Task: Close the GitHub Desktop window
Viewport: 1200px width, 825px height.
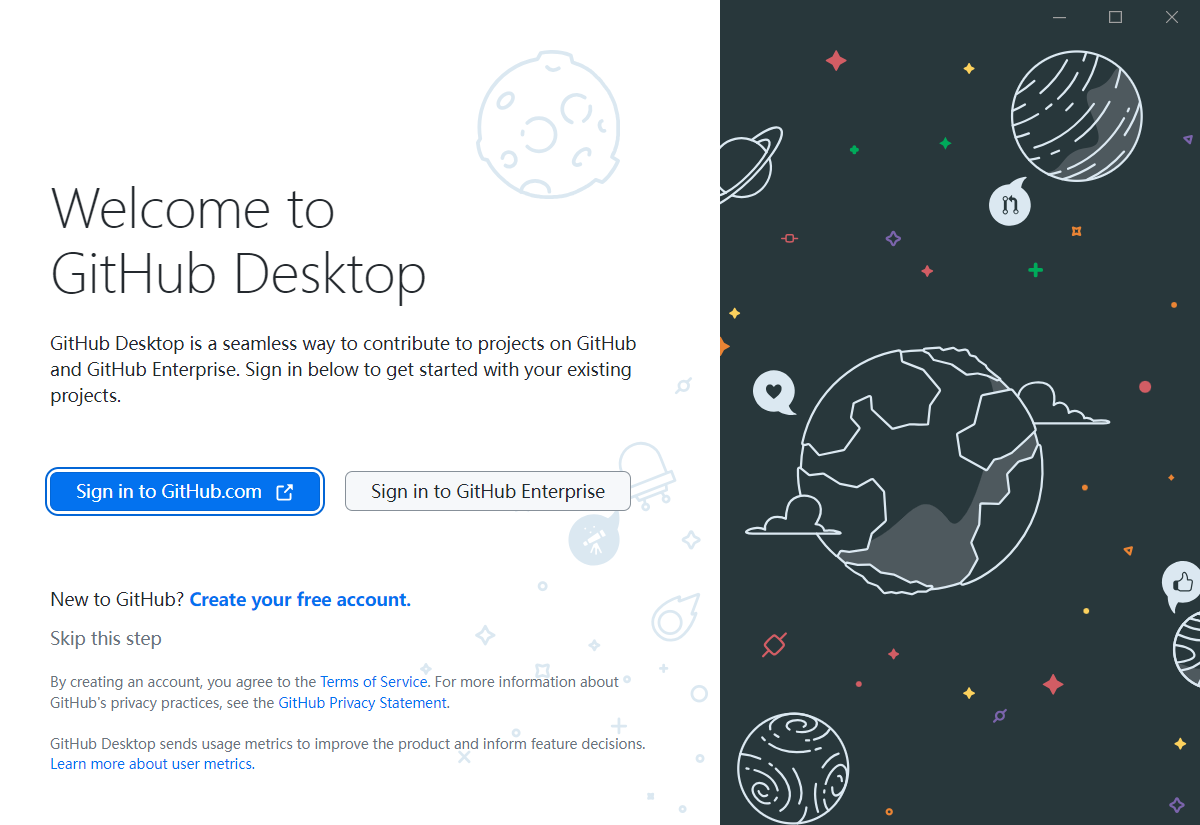Action: pyautogui.click(x=1172, y=17)
